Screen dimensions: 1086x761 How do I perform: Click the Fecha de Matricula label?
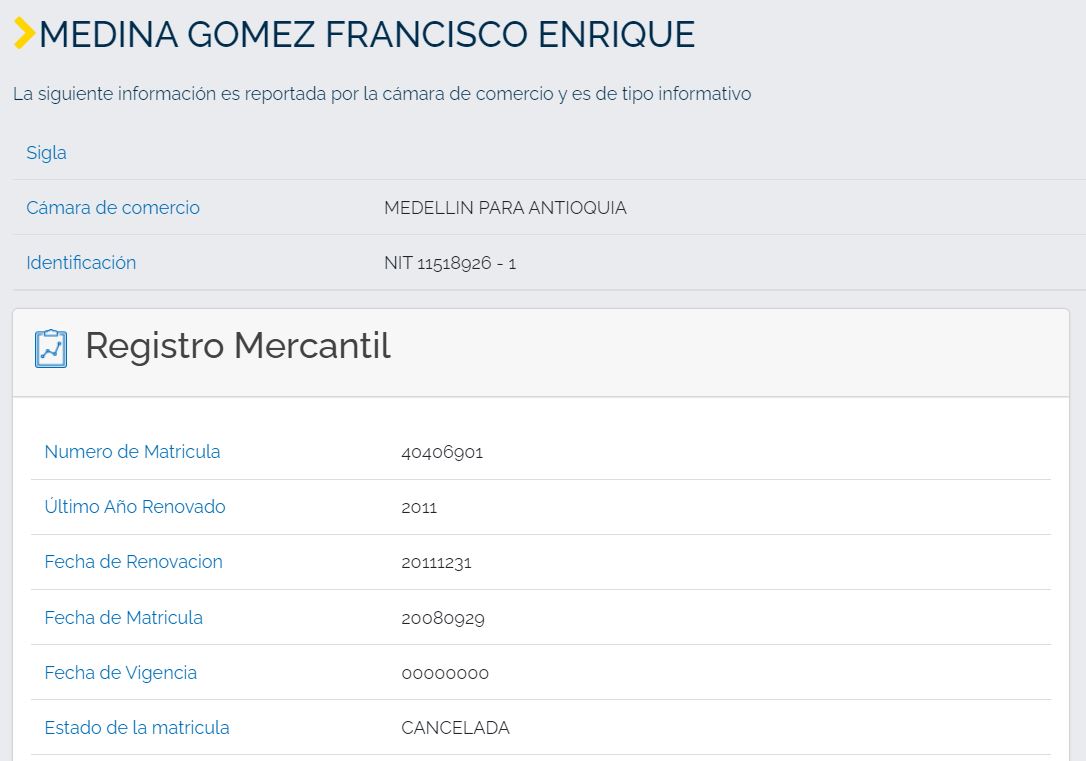point(123,618)
